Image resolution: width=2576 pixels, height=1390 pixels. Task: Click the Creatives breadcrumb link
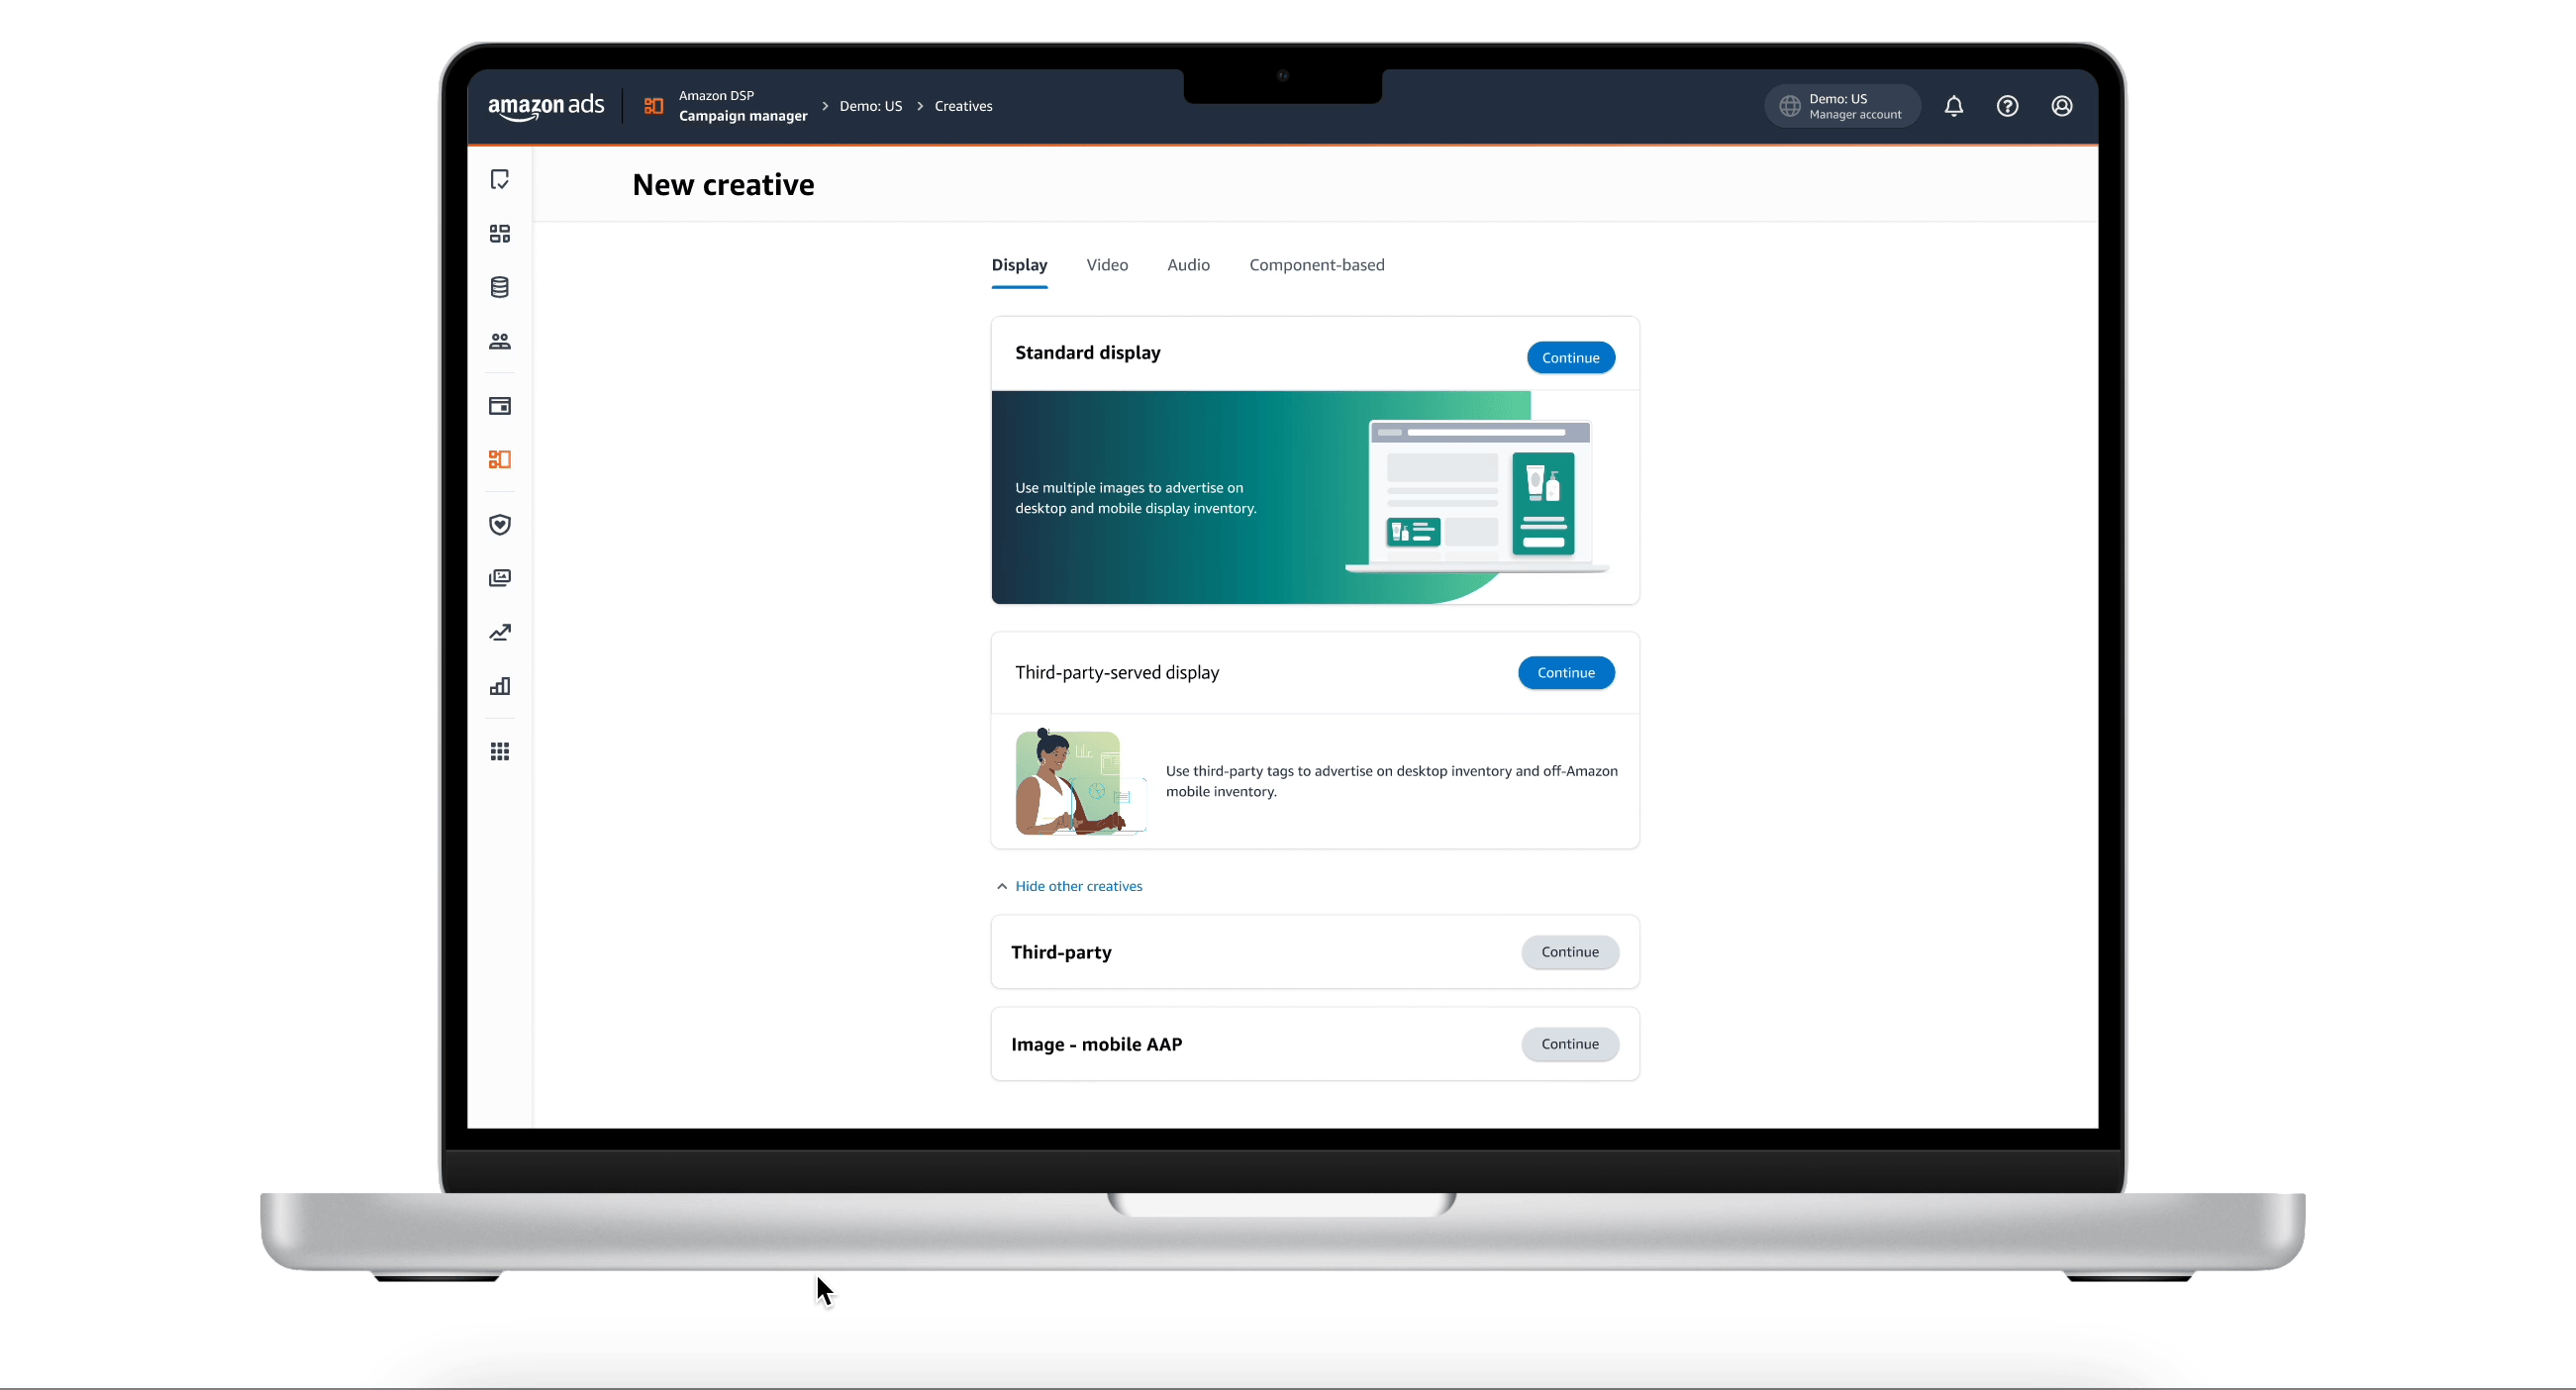963,106
